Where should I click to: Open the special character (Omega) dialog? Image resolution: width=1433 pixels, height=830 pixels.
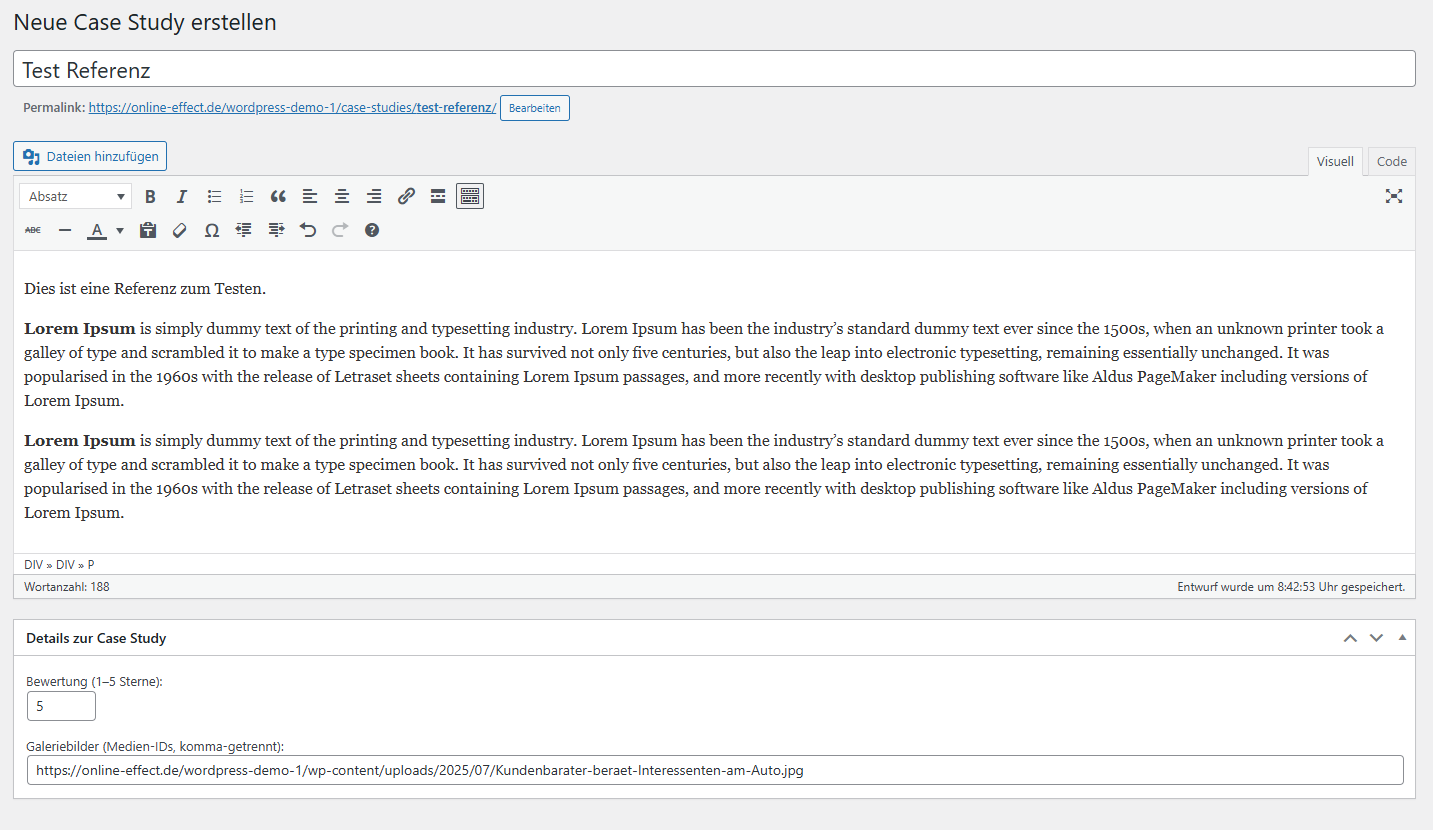tap(212, 230)
